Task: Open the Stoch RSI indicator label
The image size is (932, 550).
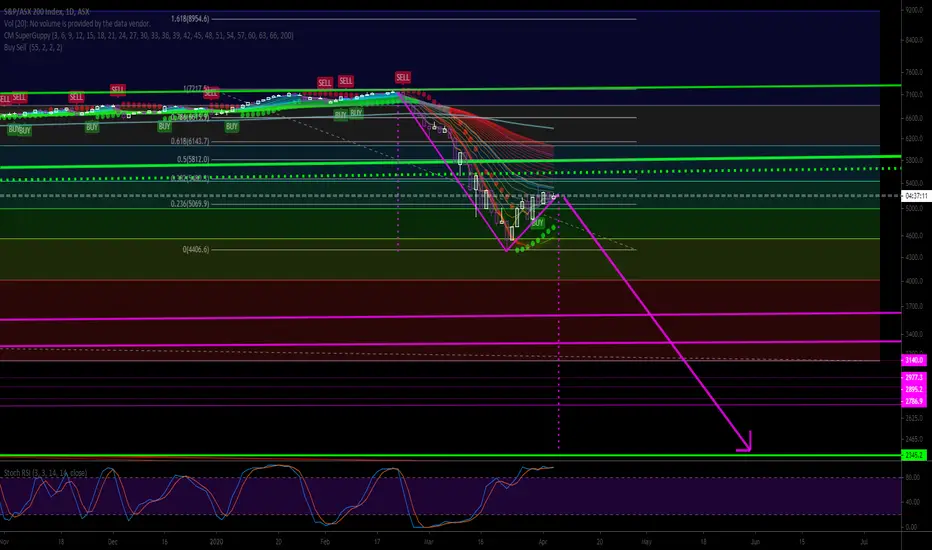Action: tap(45, 473)
